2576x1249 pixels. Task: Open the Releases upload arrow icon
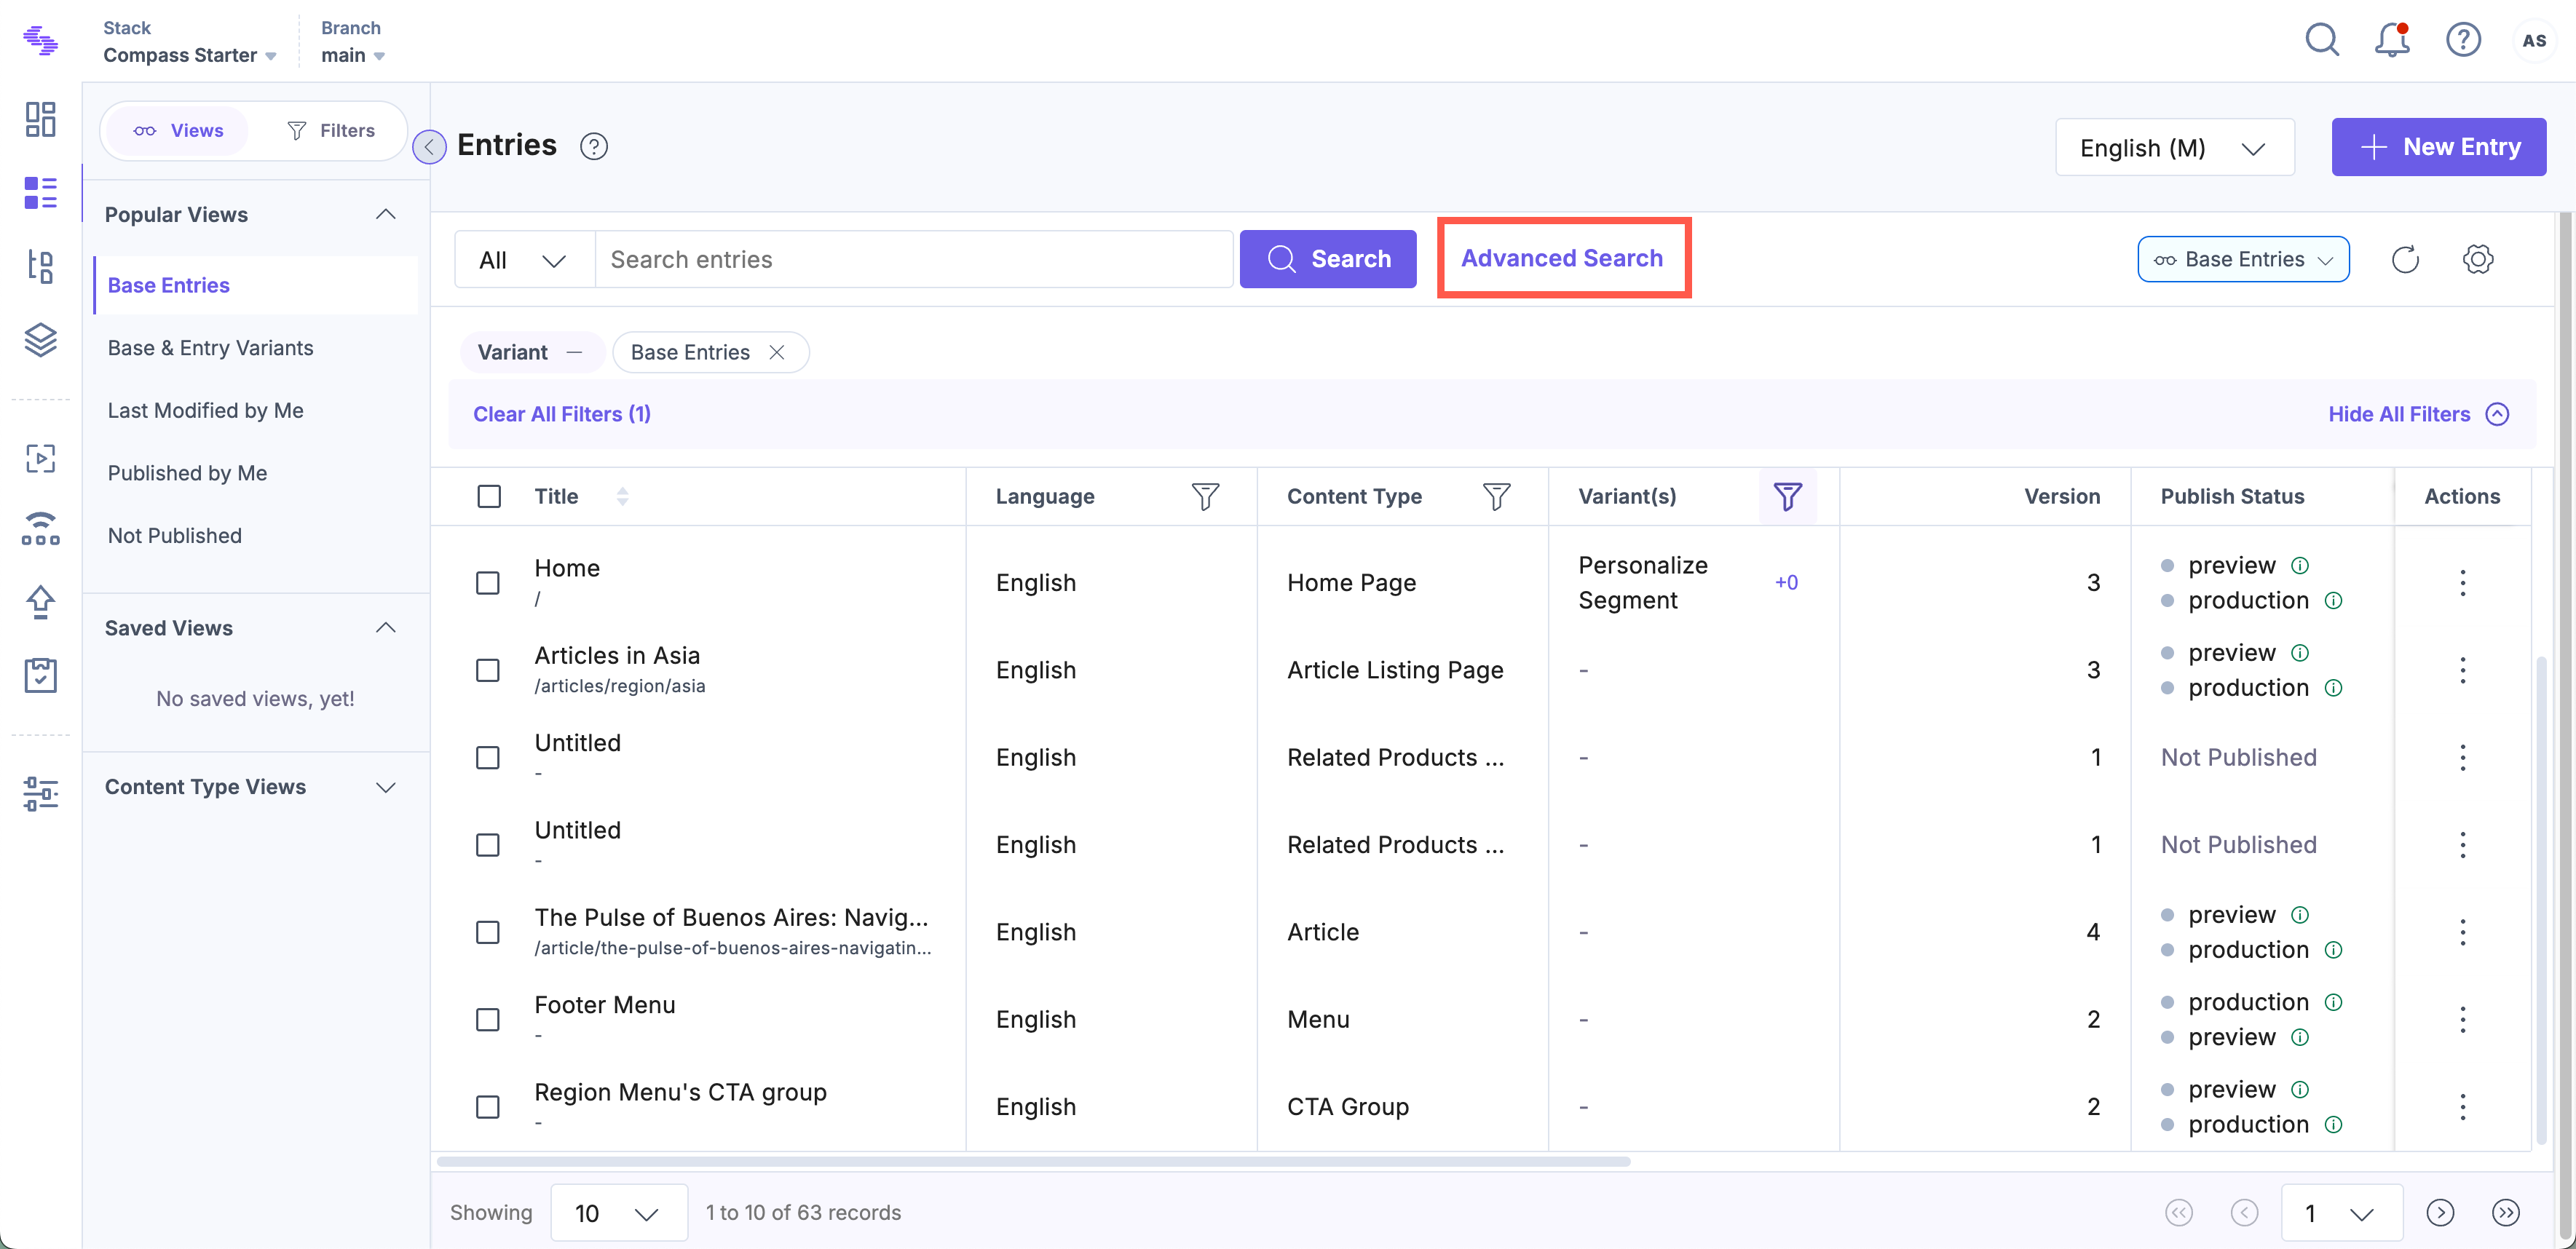pyautogui.click(x=41, y=602)
